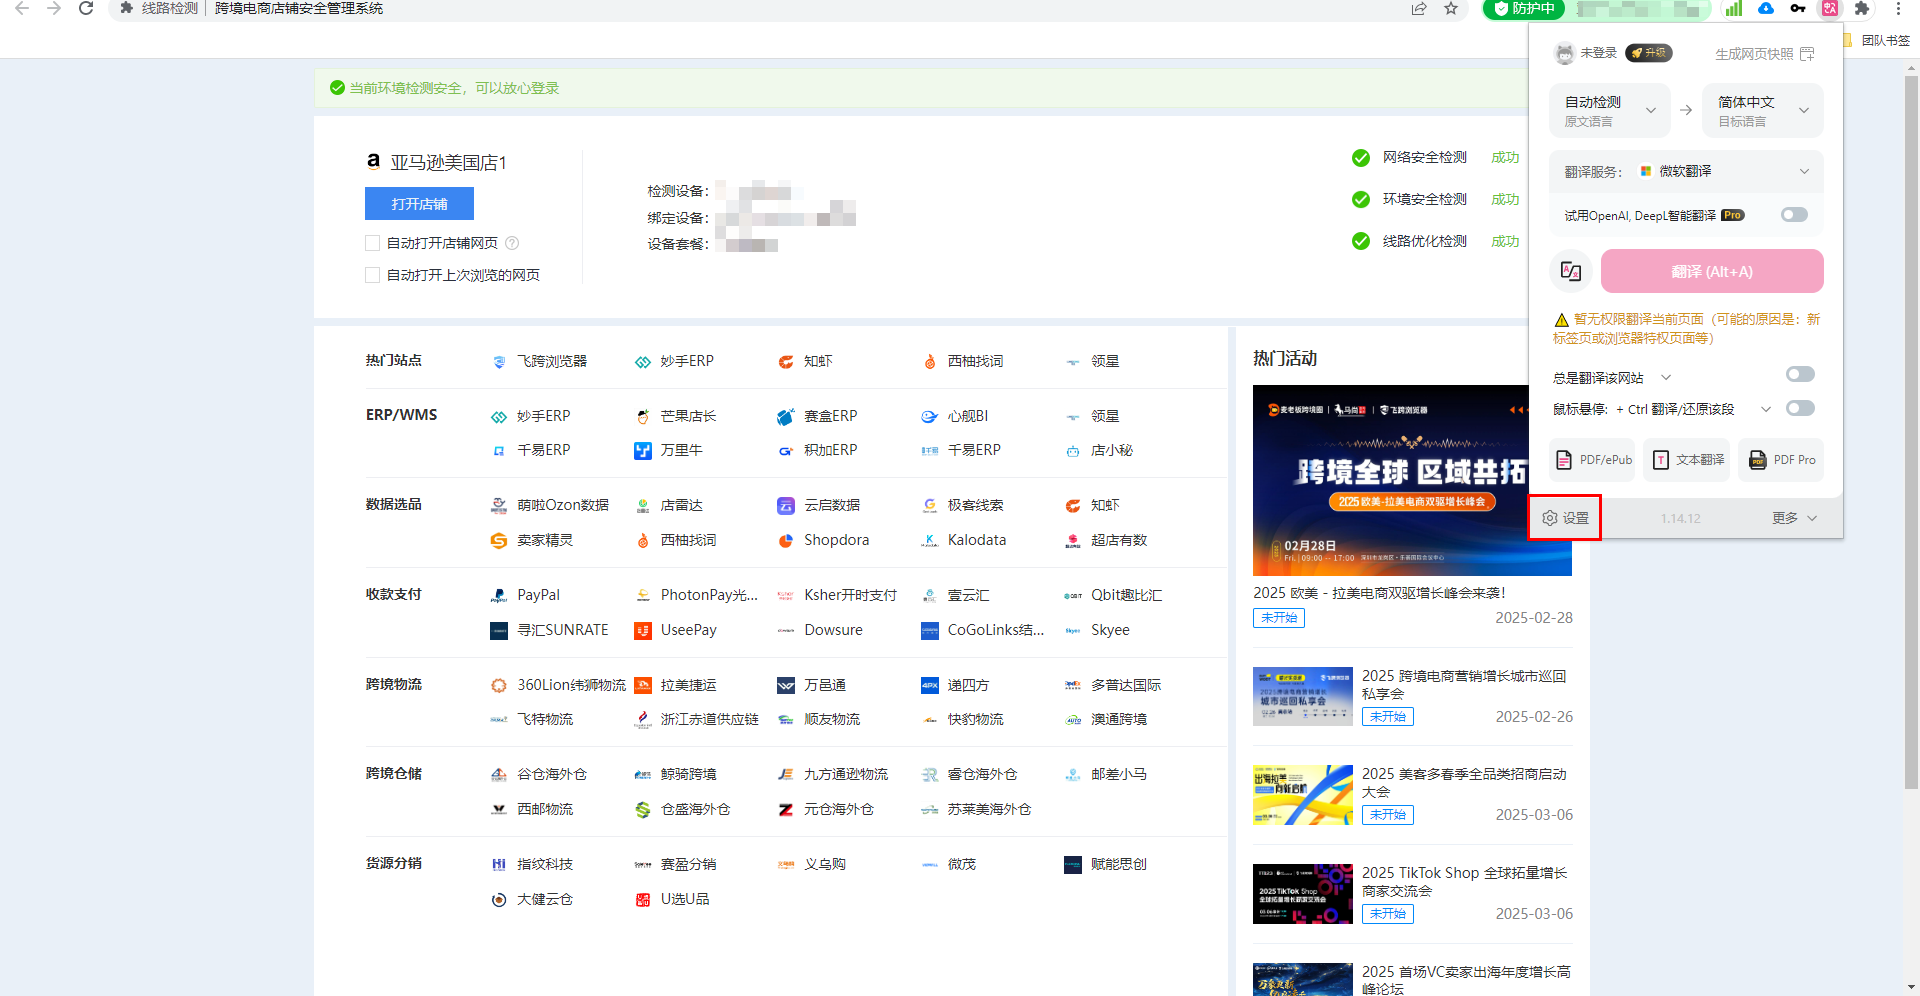
Task: Click 团队书签 bookmarks folder
Action: coord(1877,40)
